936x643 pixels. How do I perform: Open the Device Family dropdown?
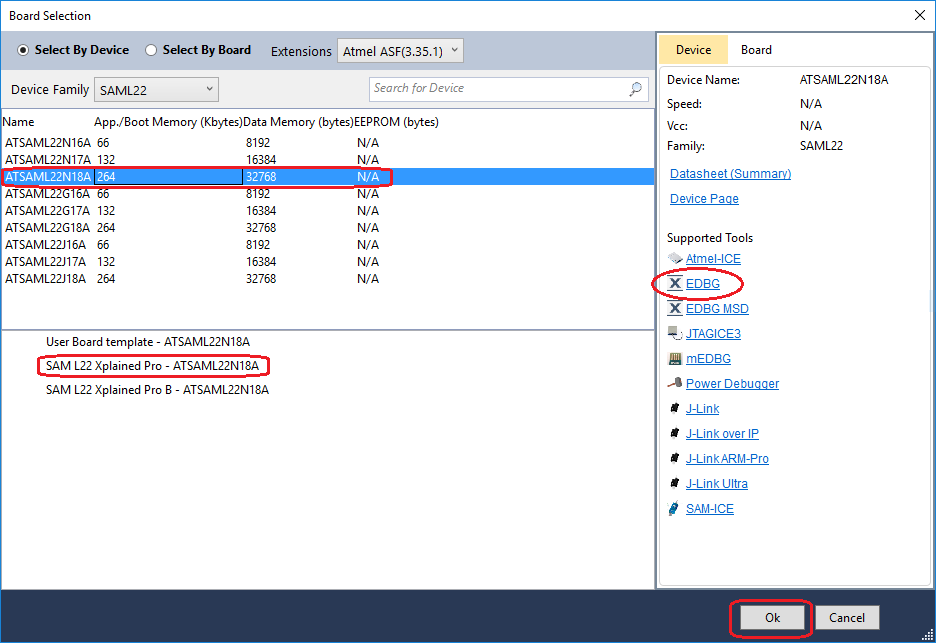coord(156,90)
